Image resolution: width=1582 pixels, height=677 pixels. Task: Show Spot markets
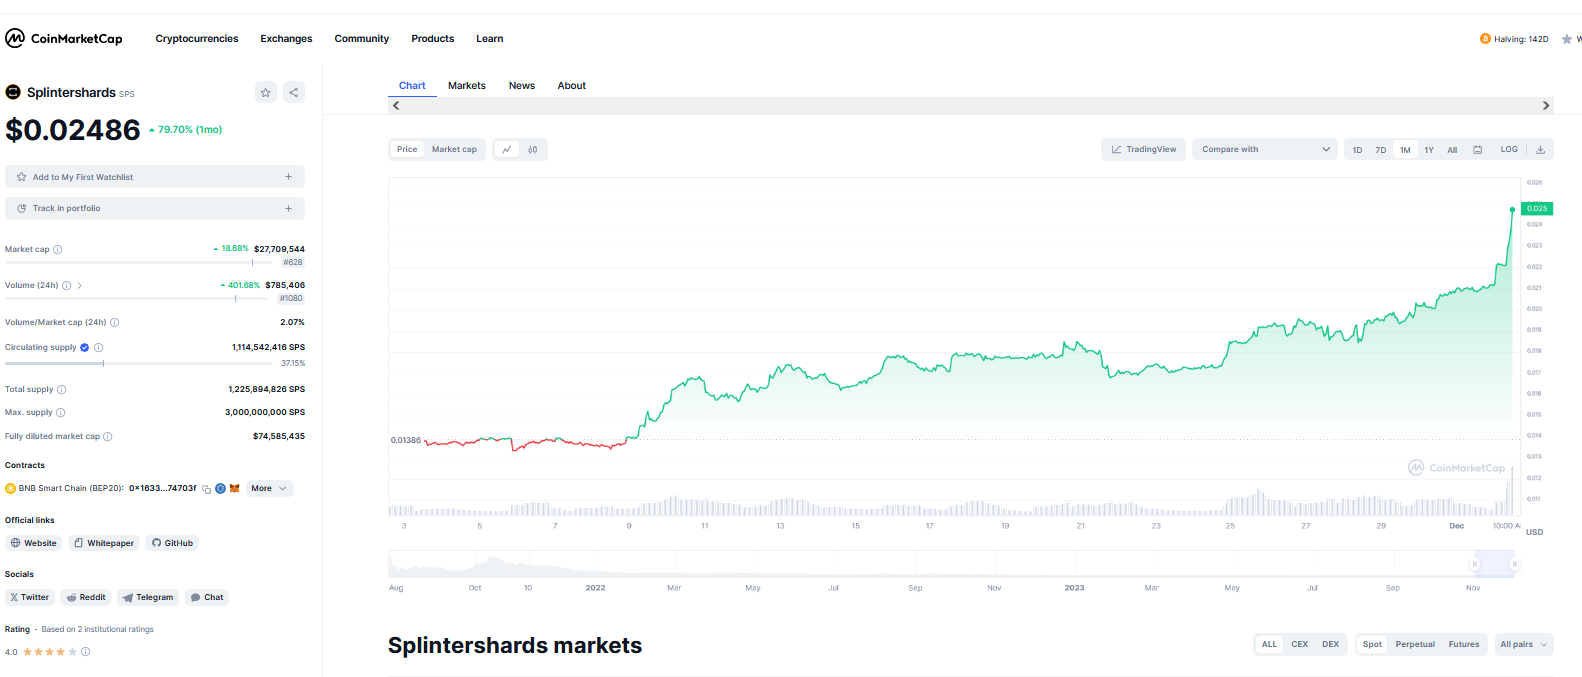[x=1372, y=644]
